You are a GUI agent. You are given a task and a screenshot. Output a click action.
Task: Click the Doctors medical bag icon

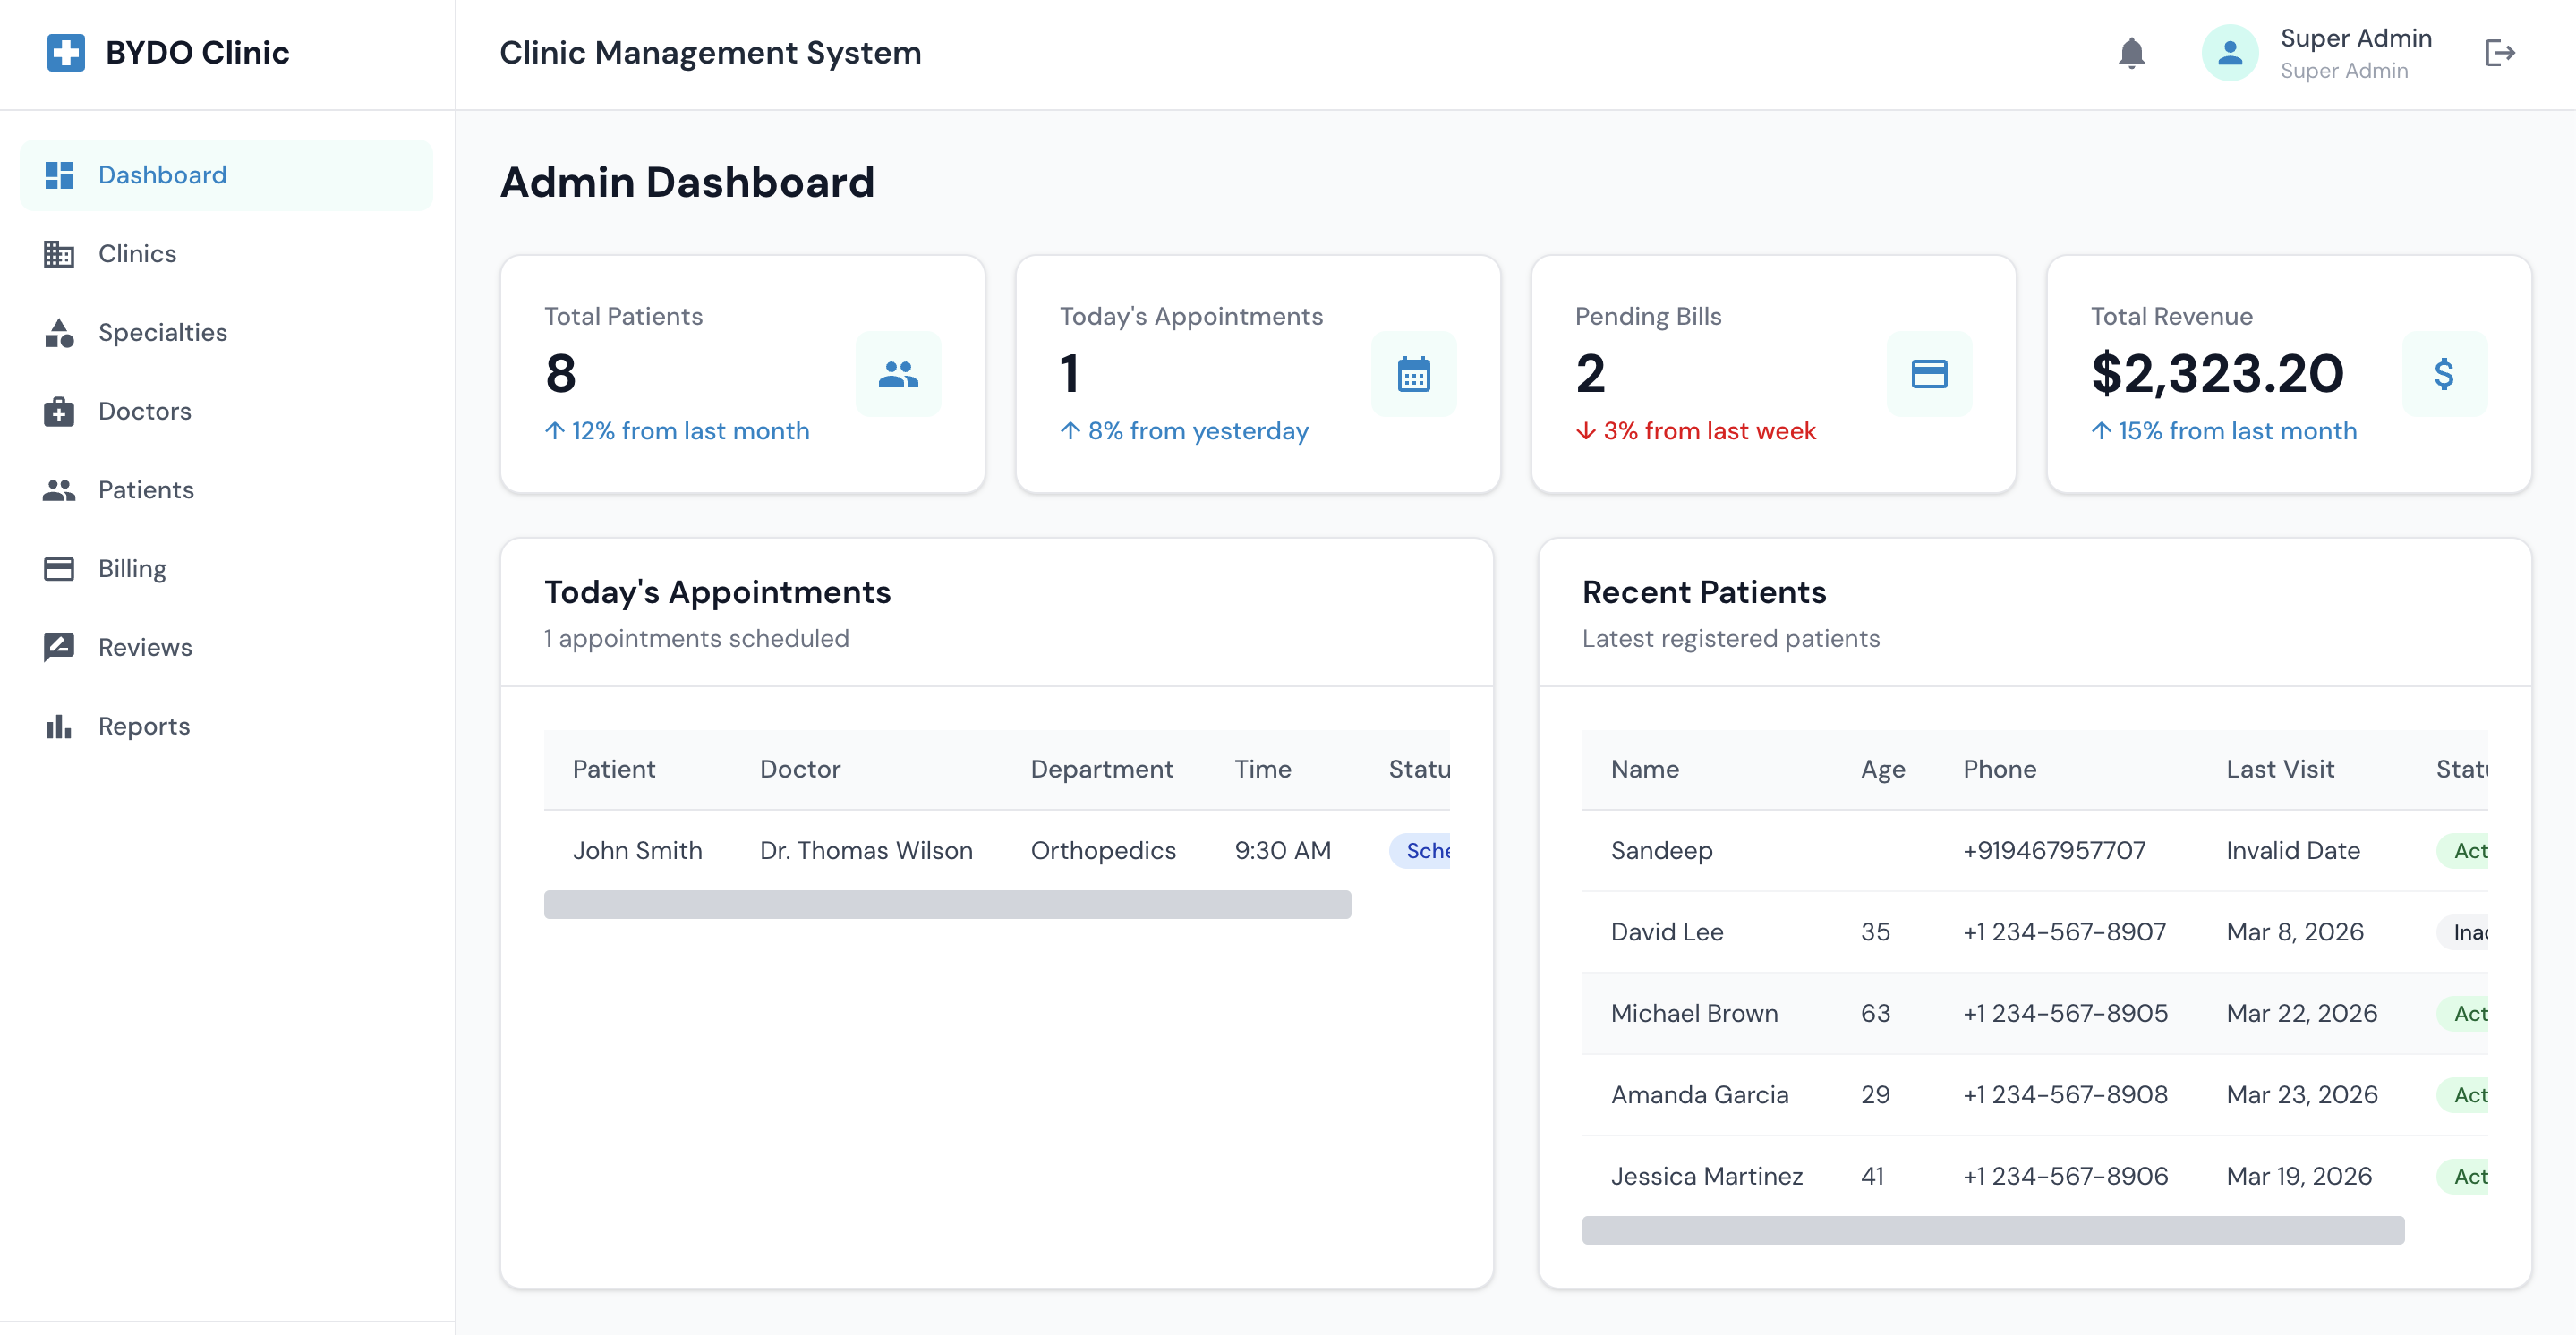pos(59,411)
